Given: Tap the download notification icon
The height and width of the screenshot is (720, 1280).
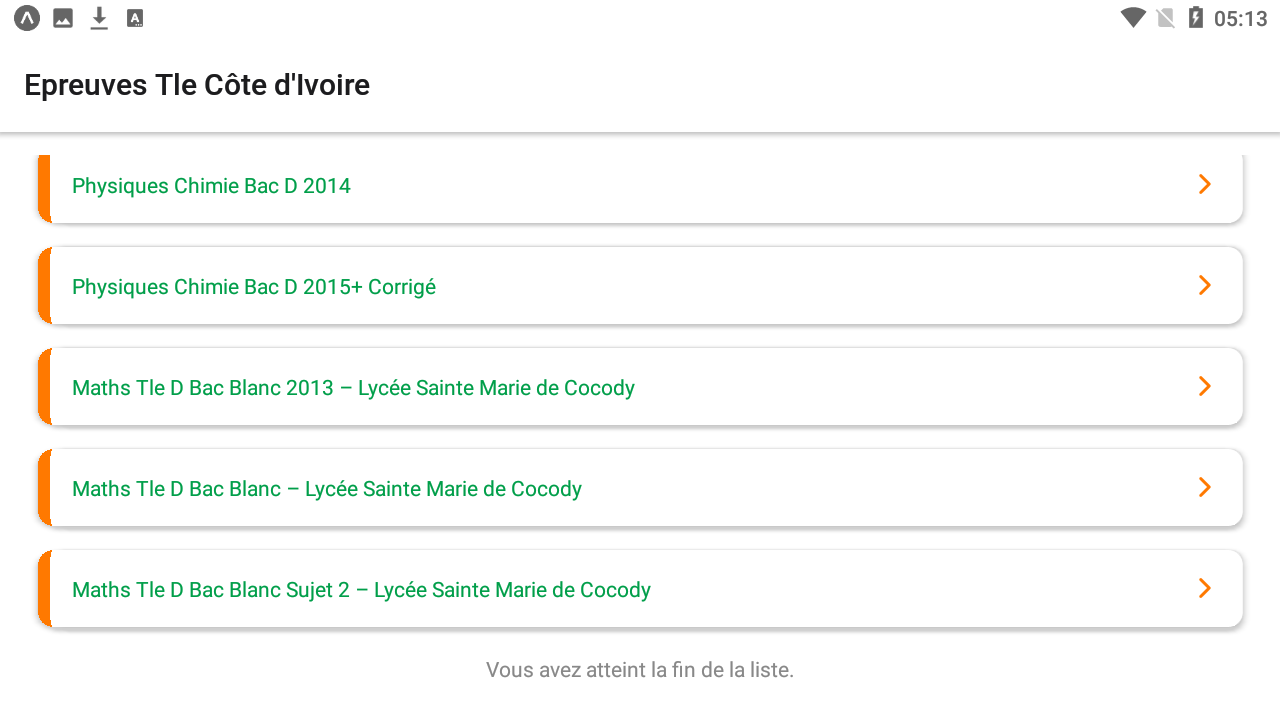Looking at the screenshot, I should (x=99, y=18).
